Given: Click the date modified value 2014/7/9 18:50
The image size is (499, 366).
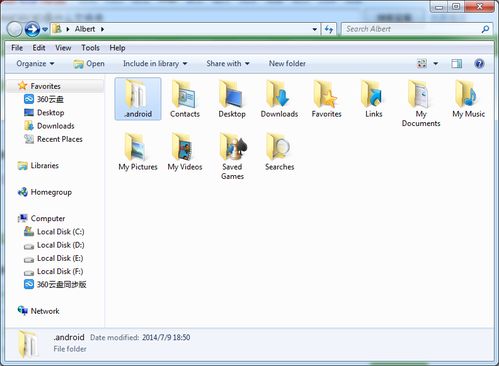Looking at the screenshot, I should click(166, 337).
